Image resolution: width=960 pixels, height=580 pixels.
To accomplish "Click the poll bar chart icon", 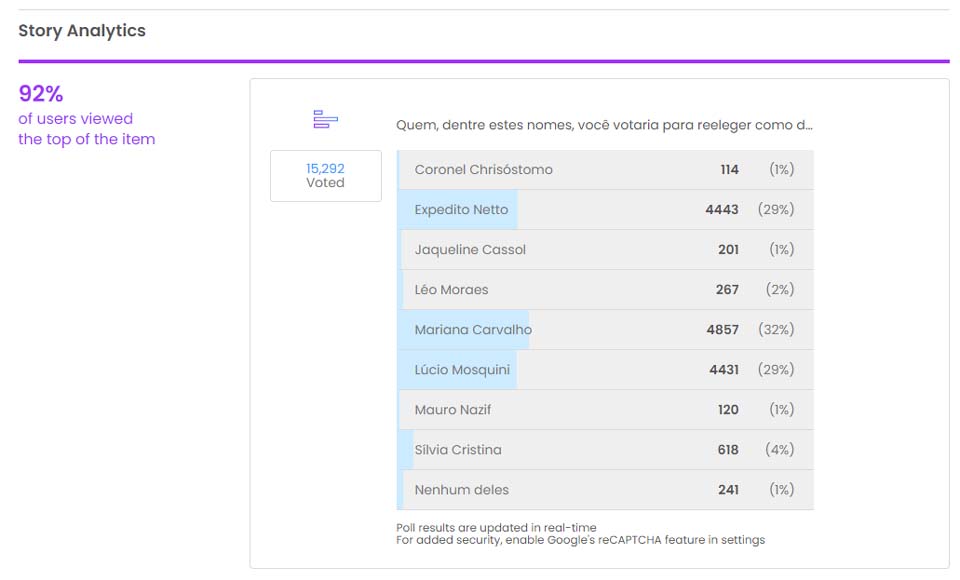I will pyautogui.click(x=325, y=120).
